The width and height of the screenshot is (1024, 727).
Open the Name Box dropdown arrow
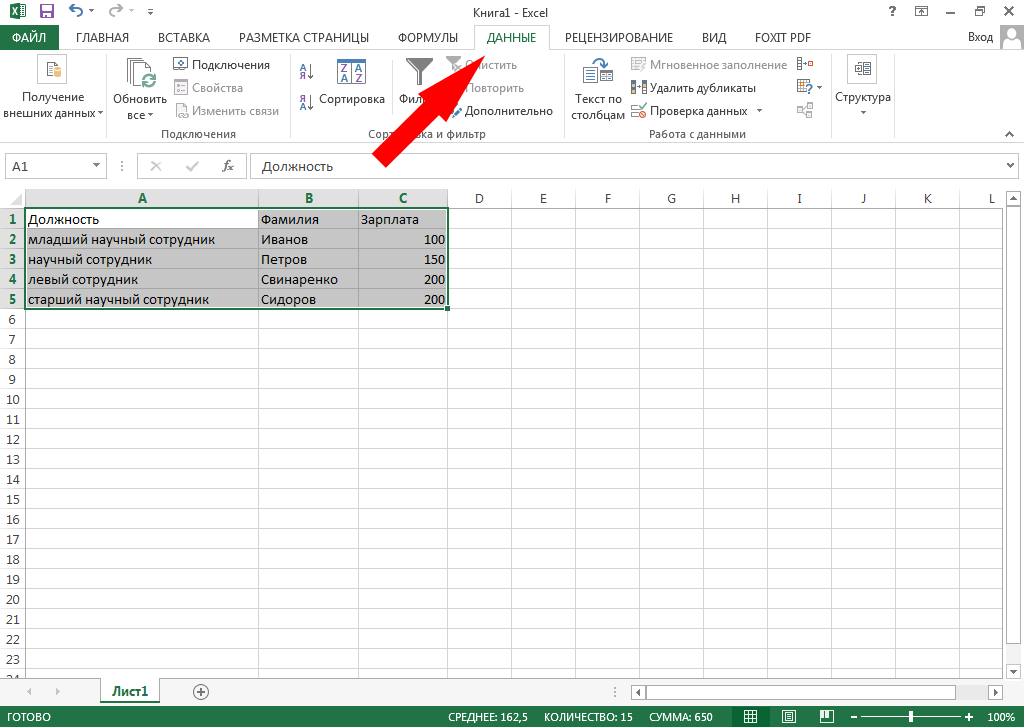pos(97,166)
